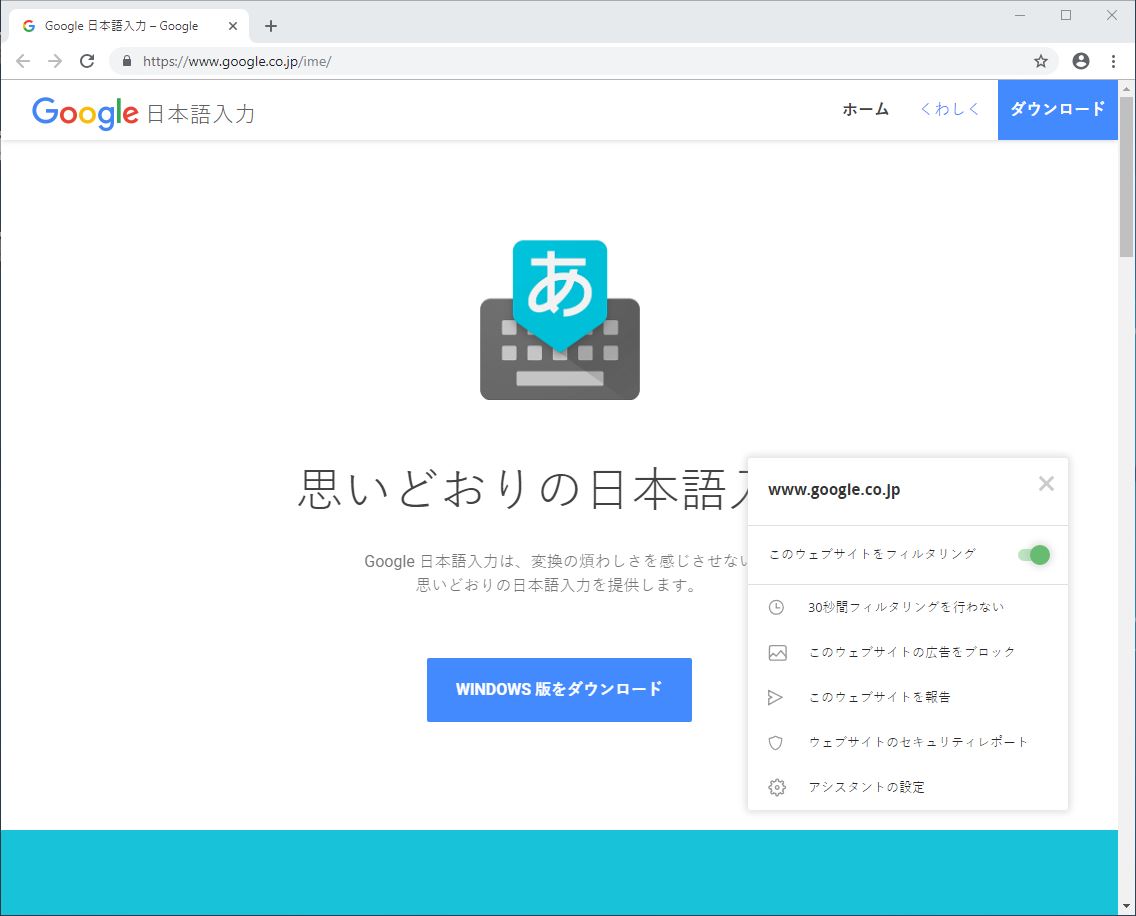Click the 日本語入力 text beside Google logo
The width and height of the screenshot is (1136, 916).
[x=201, y=114]
